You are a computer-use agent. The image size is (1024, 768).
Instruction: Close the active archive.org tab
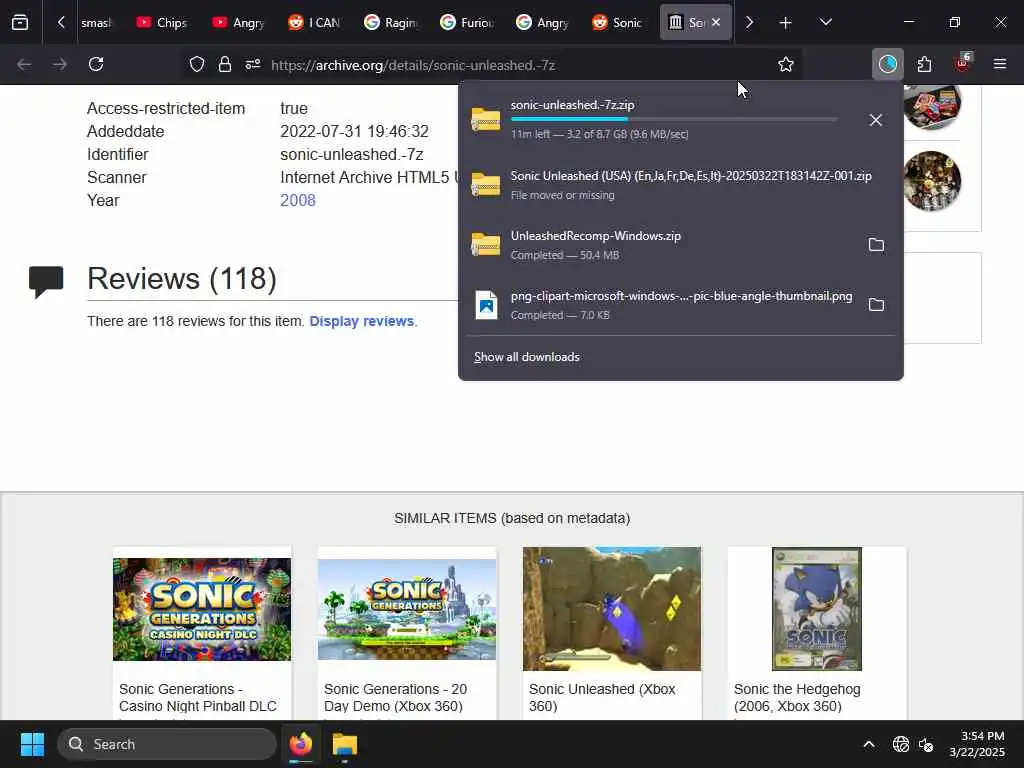(716, 22)
